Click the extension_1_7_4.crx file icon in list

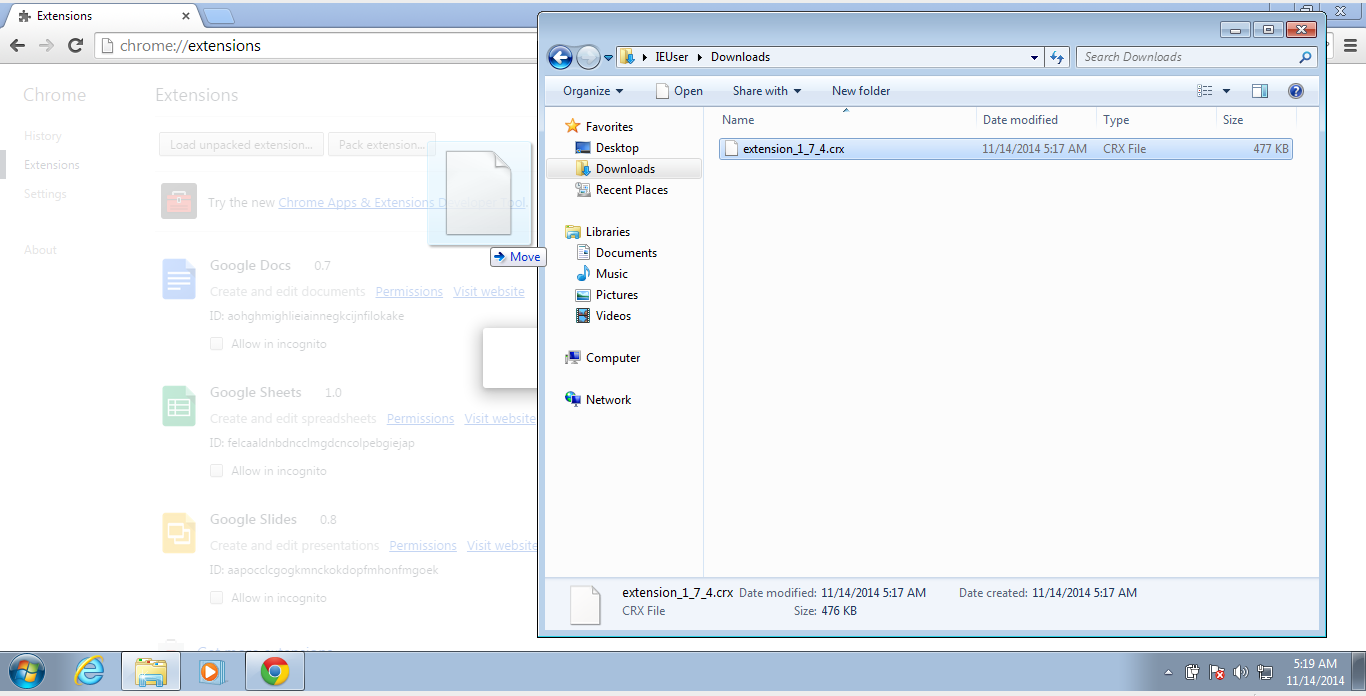[x=731, y=149]
